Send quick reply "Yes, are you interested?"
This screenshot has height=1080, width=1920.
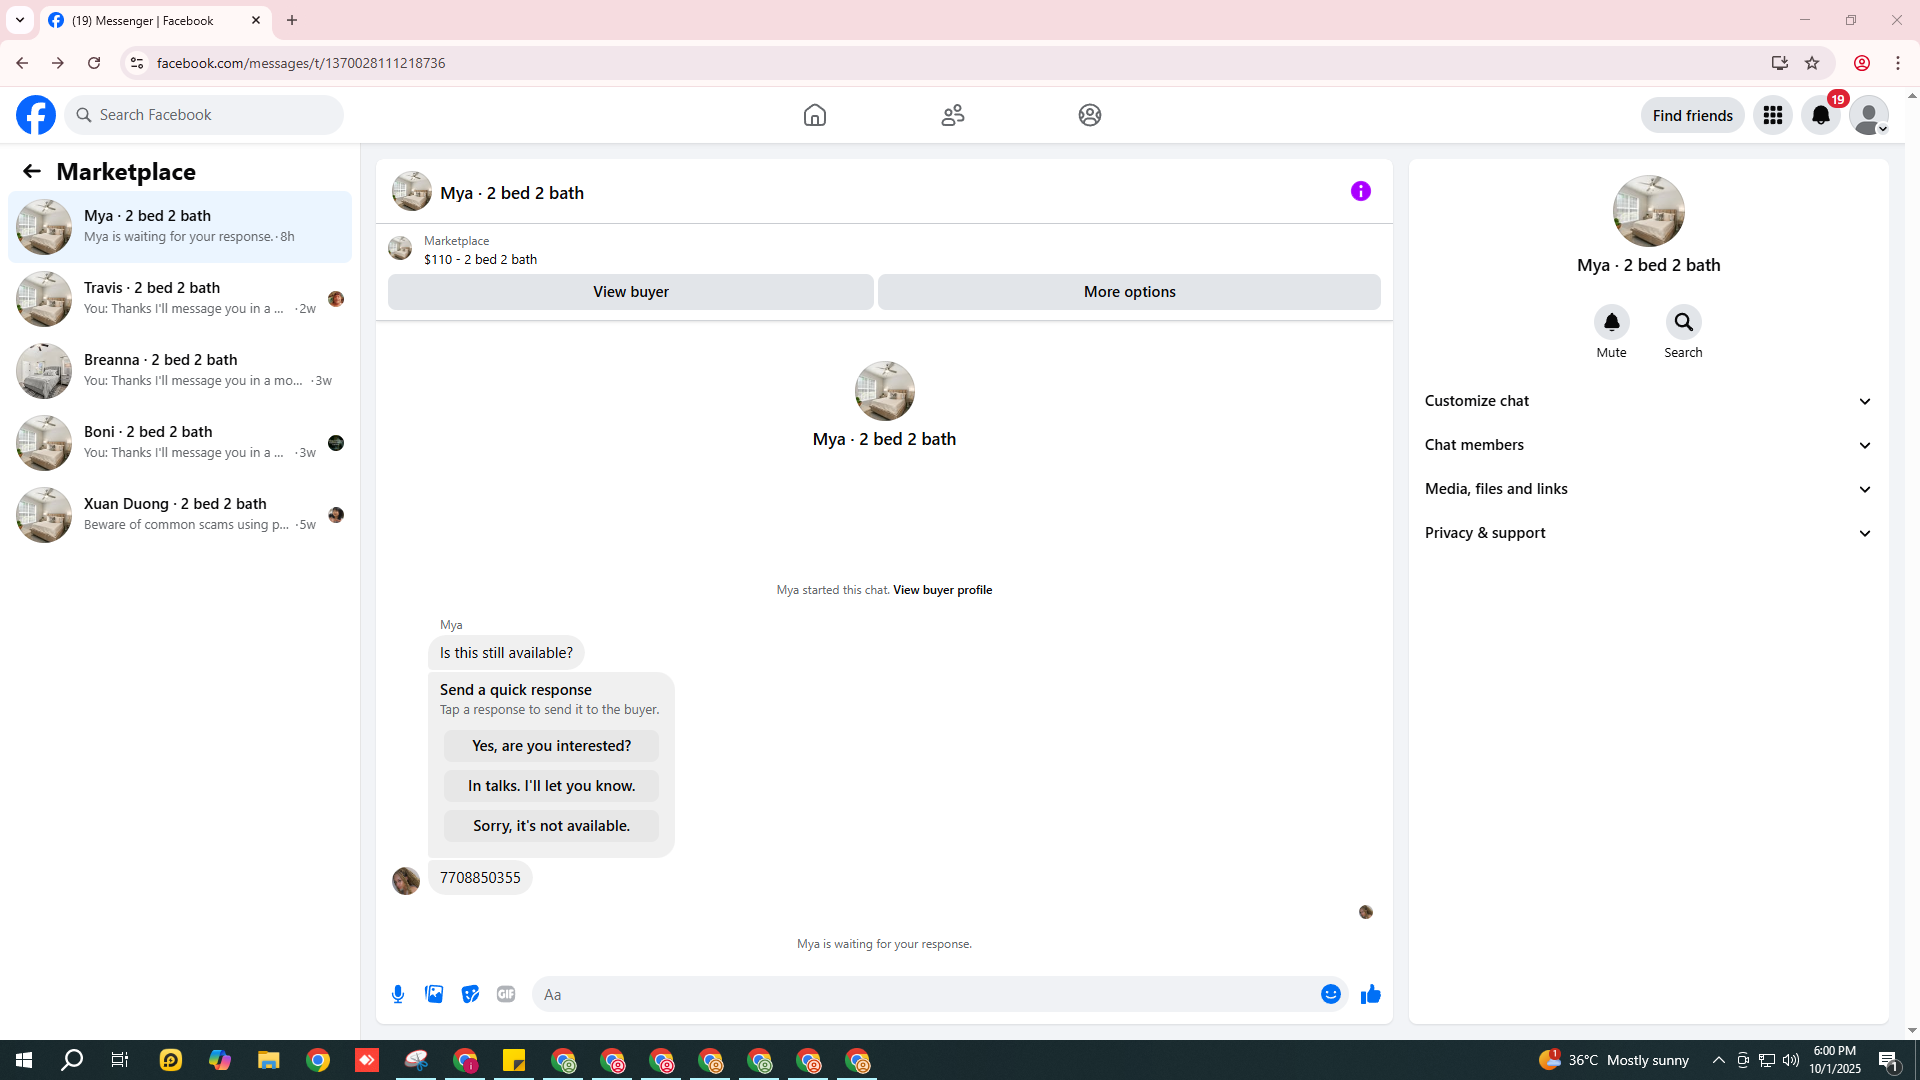[551, 746]
